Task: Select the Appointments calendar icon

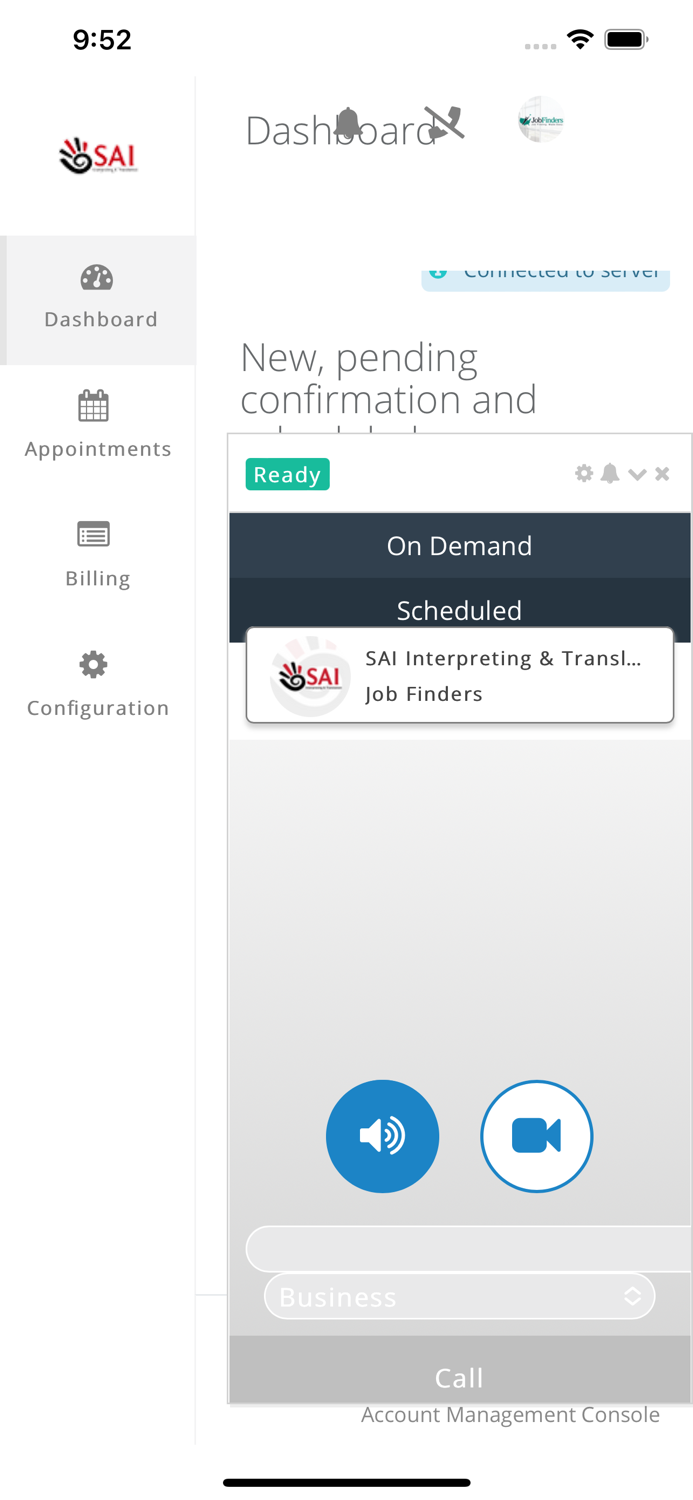Action: [93, 406]
